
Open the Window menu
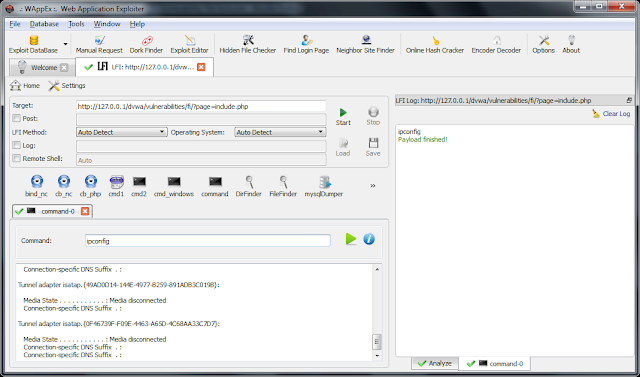click(x=107, y=24)
